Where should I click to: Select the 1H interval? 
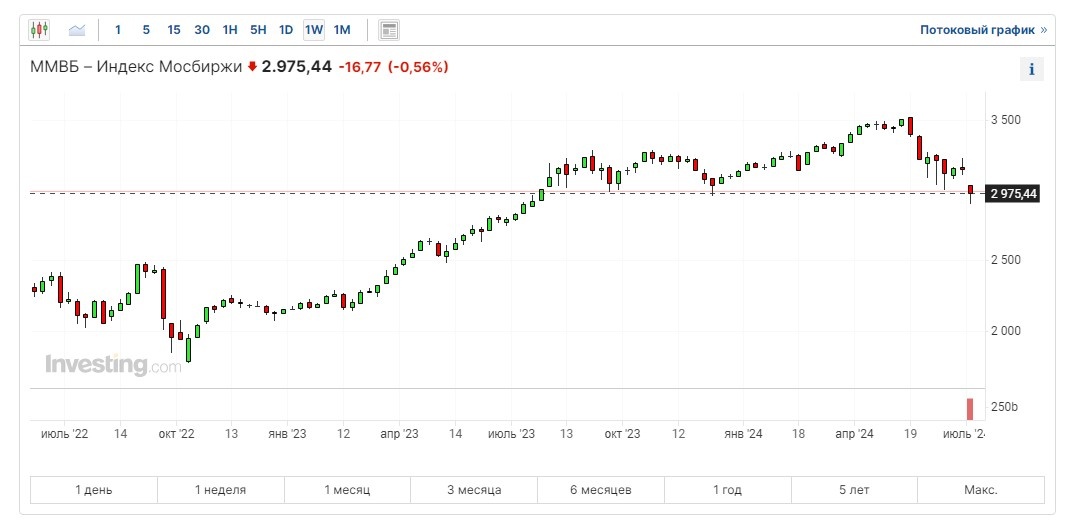[x=230, y=29]
